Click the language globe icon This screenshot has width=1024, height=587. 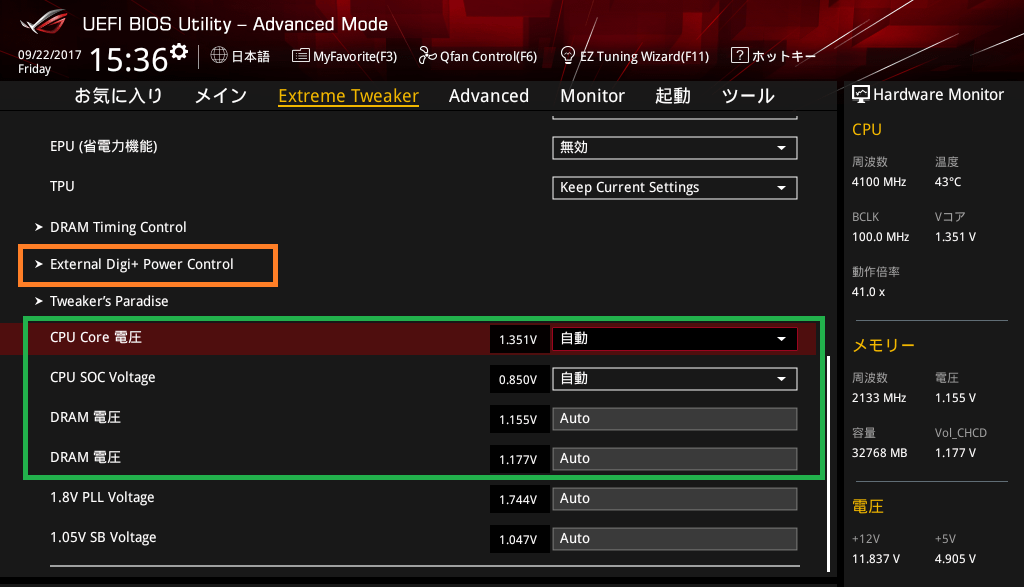[x=219, y=56]
